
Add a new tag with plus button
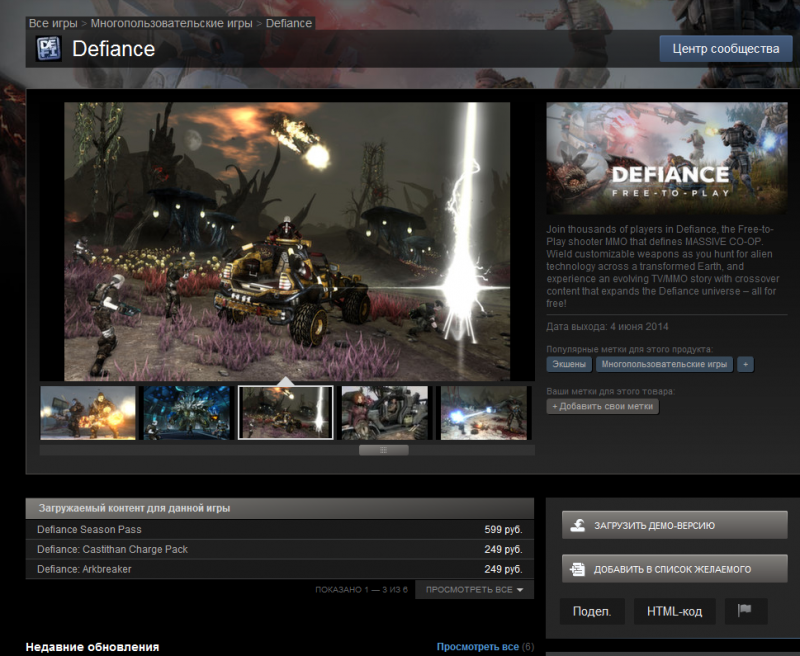pos(745,364)
